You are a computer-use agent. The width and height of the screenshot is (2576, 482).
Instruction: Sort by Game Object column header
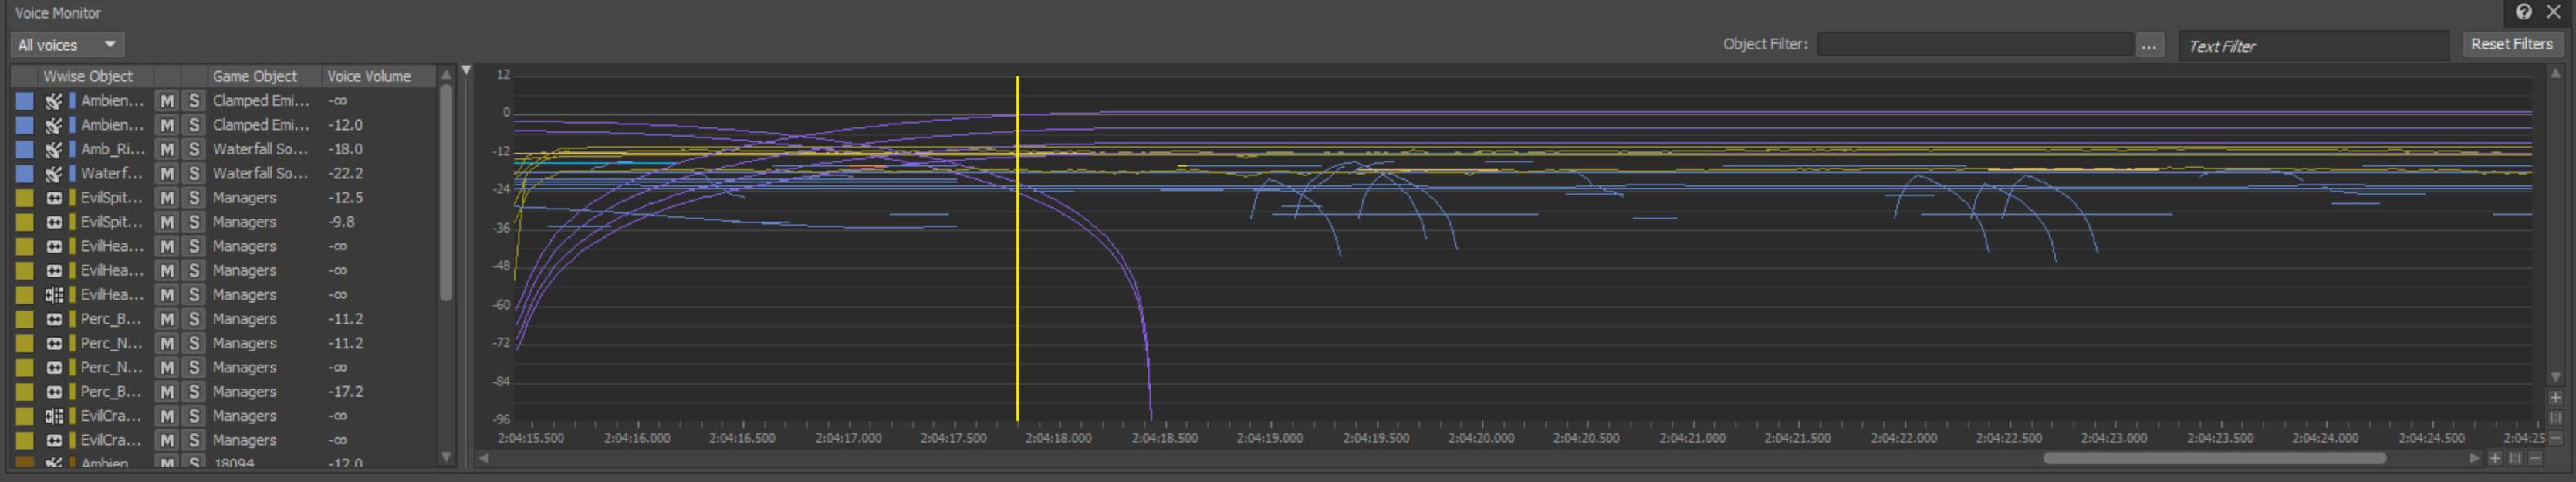[254, 76]
